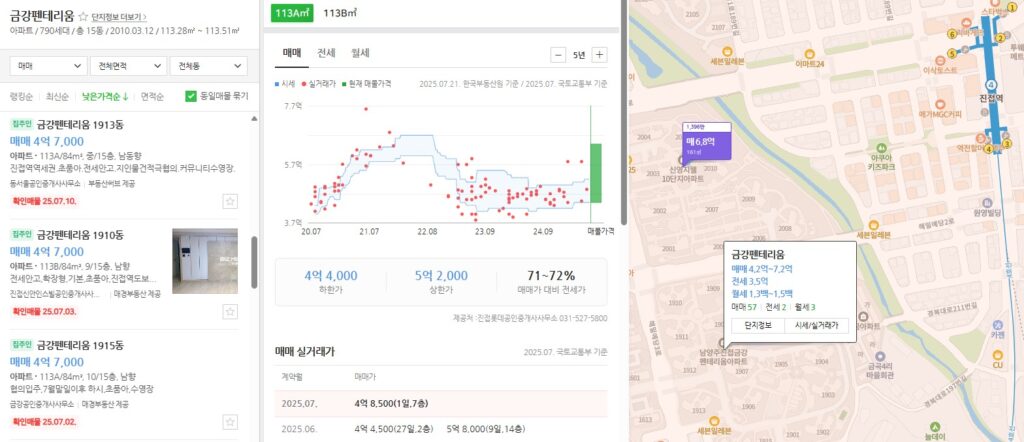
Task: Click the 5억 2,000 상한가 value
Action: pyautogui.click(x=441, y=276)
